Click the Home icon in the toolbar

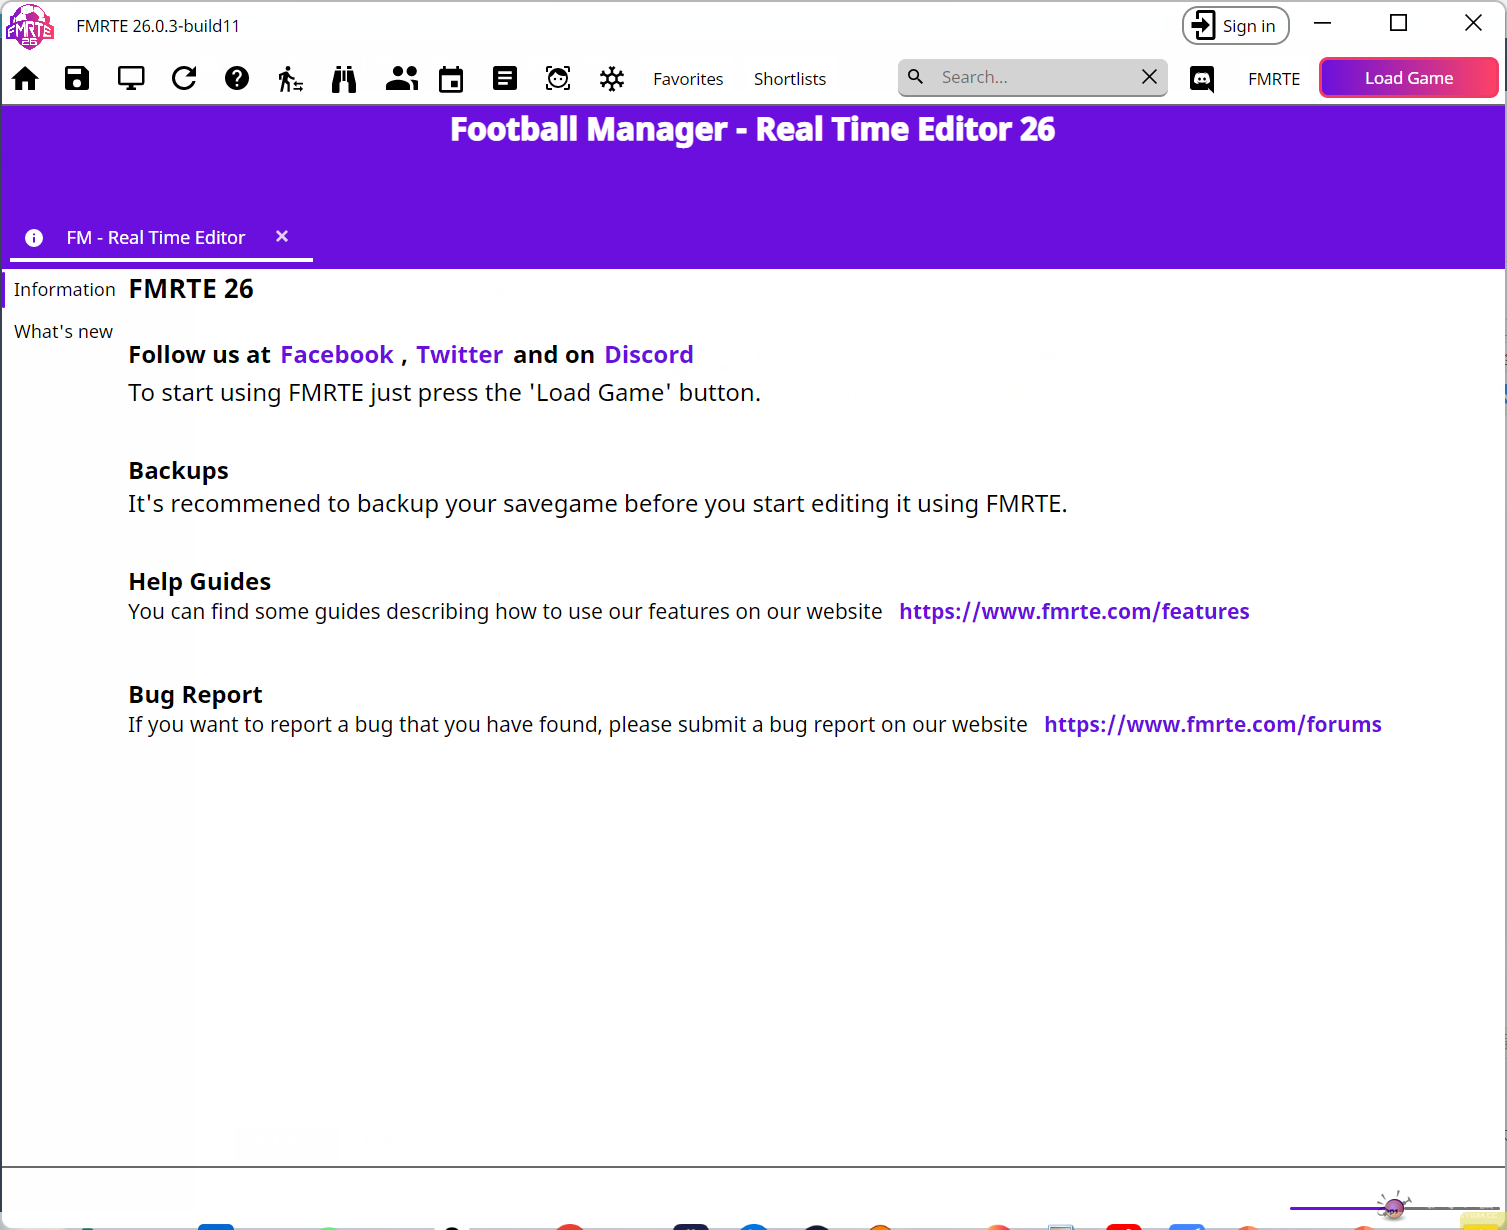[x=25, y=79]
